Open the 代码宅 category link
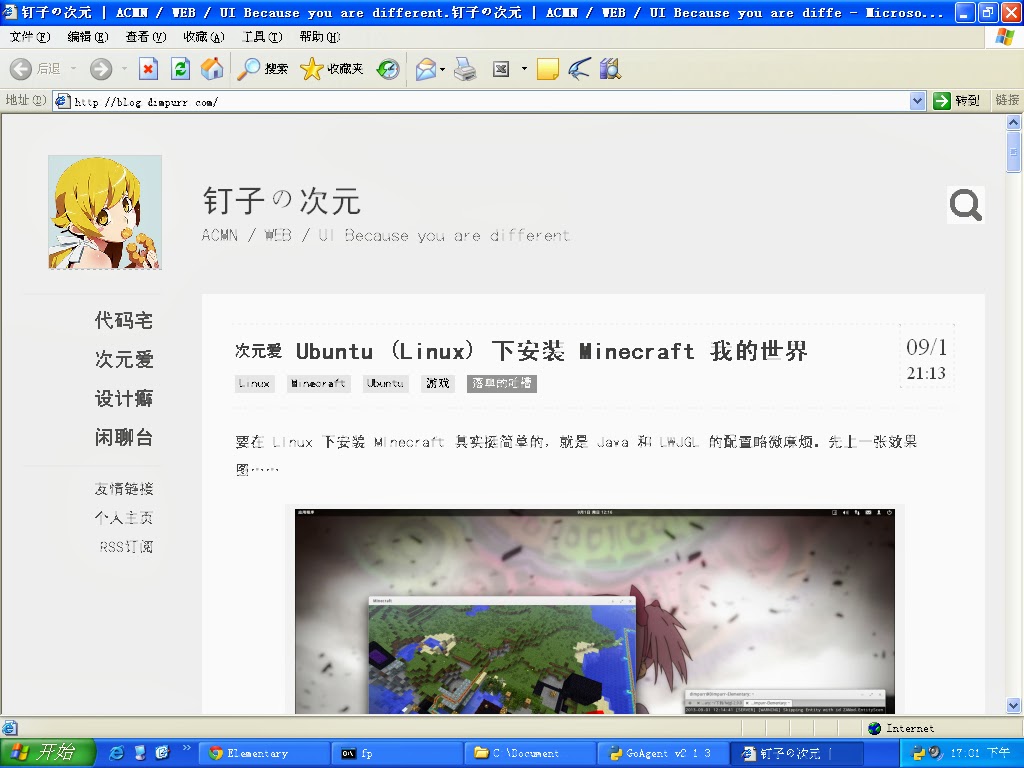Viewport: 1024px width, 768px height. pos(124,321)
